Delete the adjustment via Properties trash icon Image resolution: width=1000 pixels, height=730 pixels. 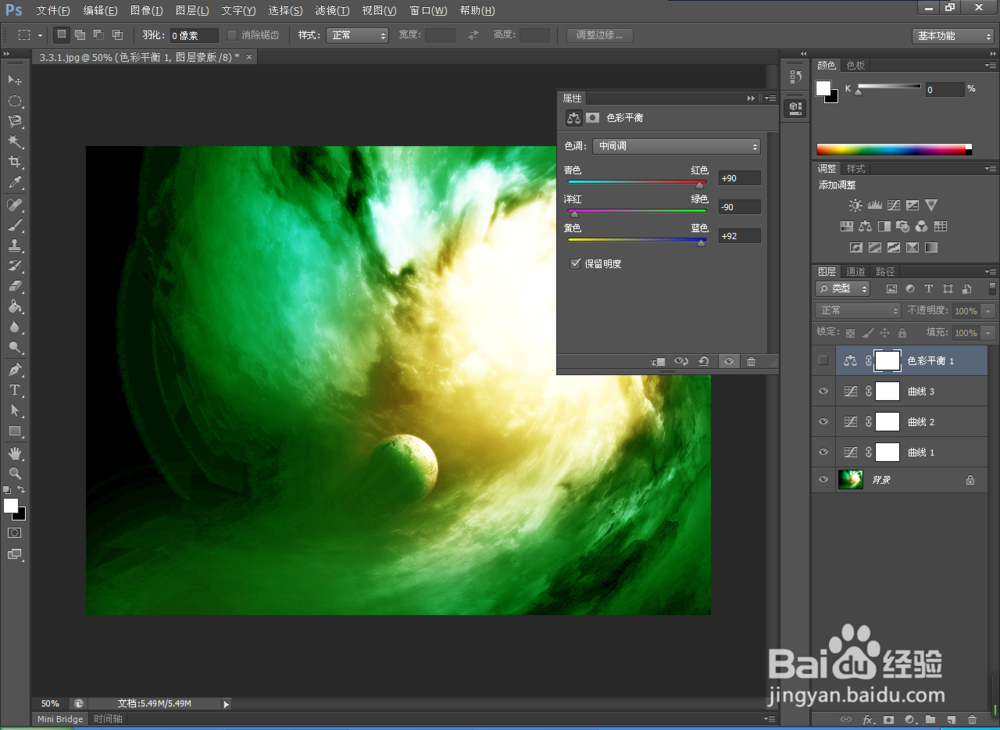(x=751, y=361)
